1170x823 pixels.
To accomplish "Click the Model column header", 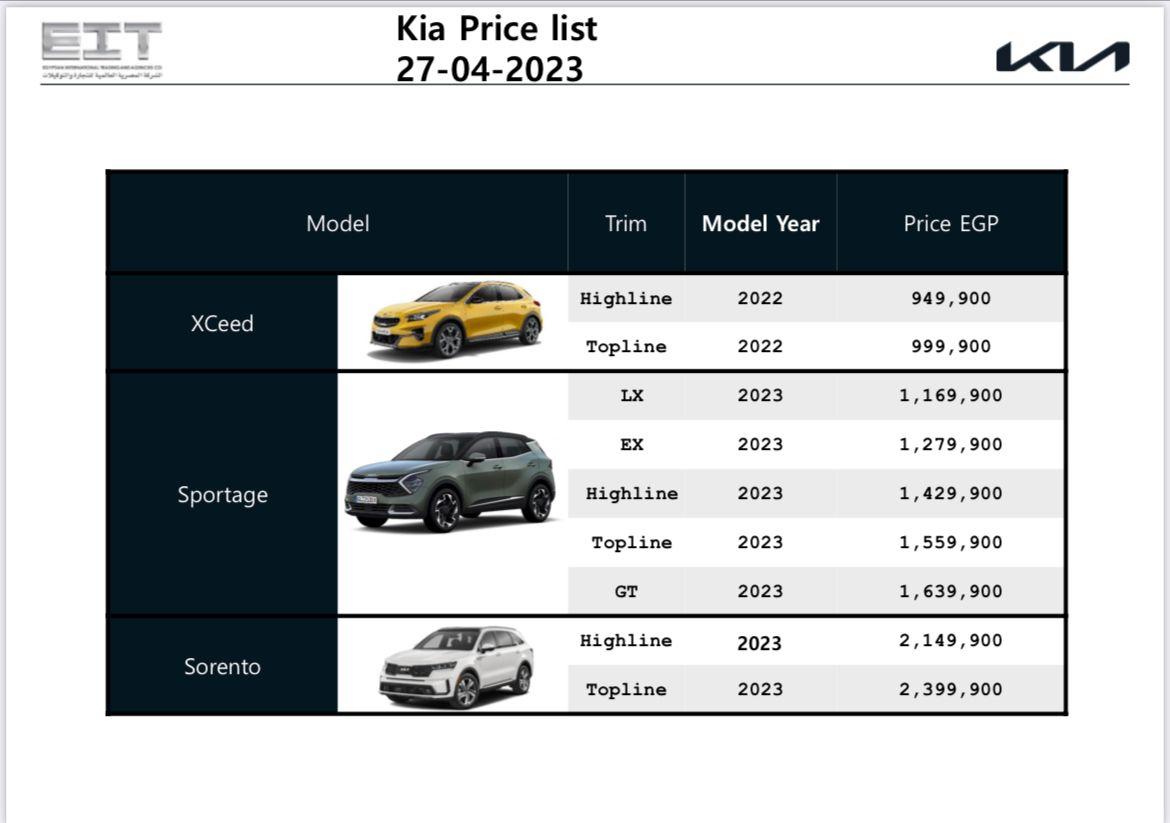I will coord(337,223).
